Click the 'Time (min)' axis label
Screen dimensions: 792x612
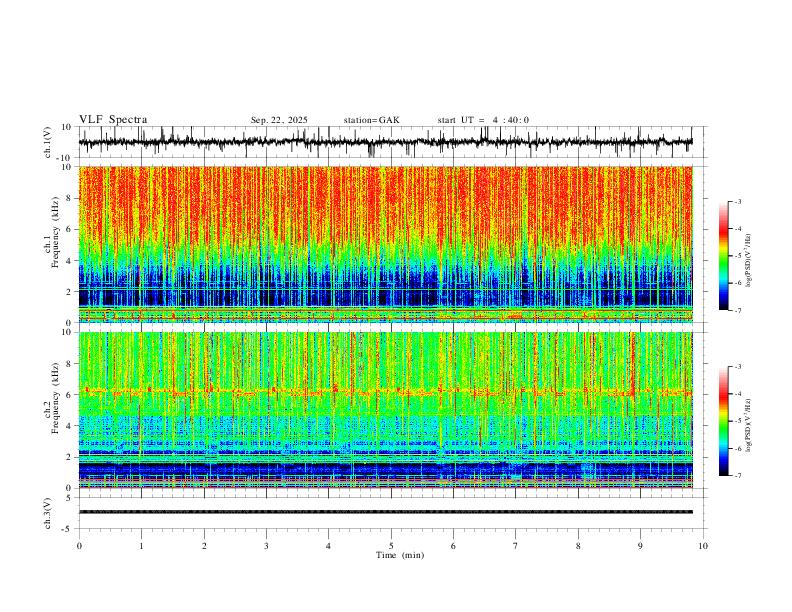point(400,555)
